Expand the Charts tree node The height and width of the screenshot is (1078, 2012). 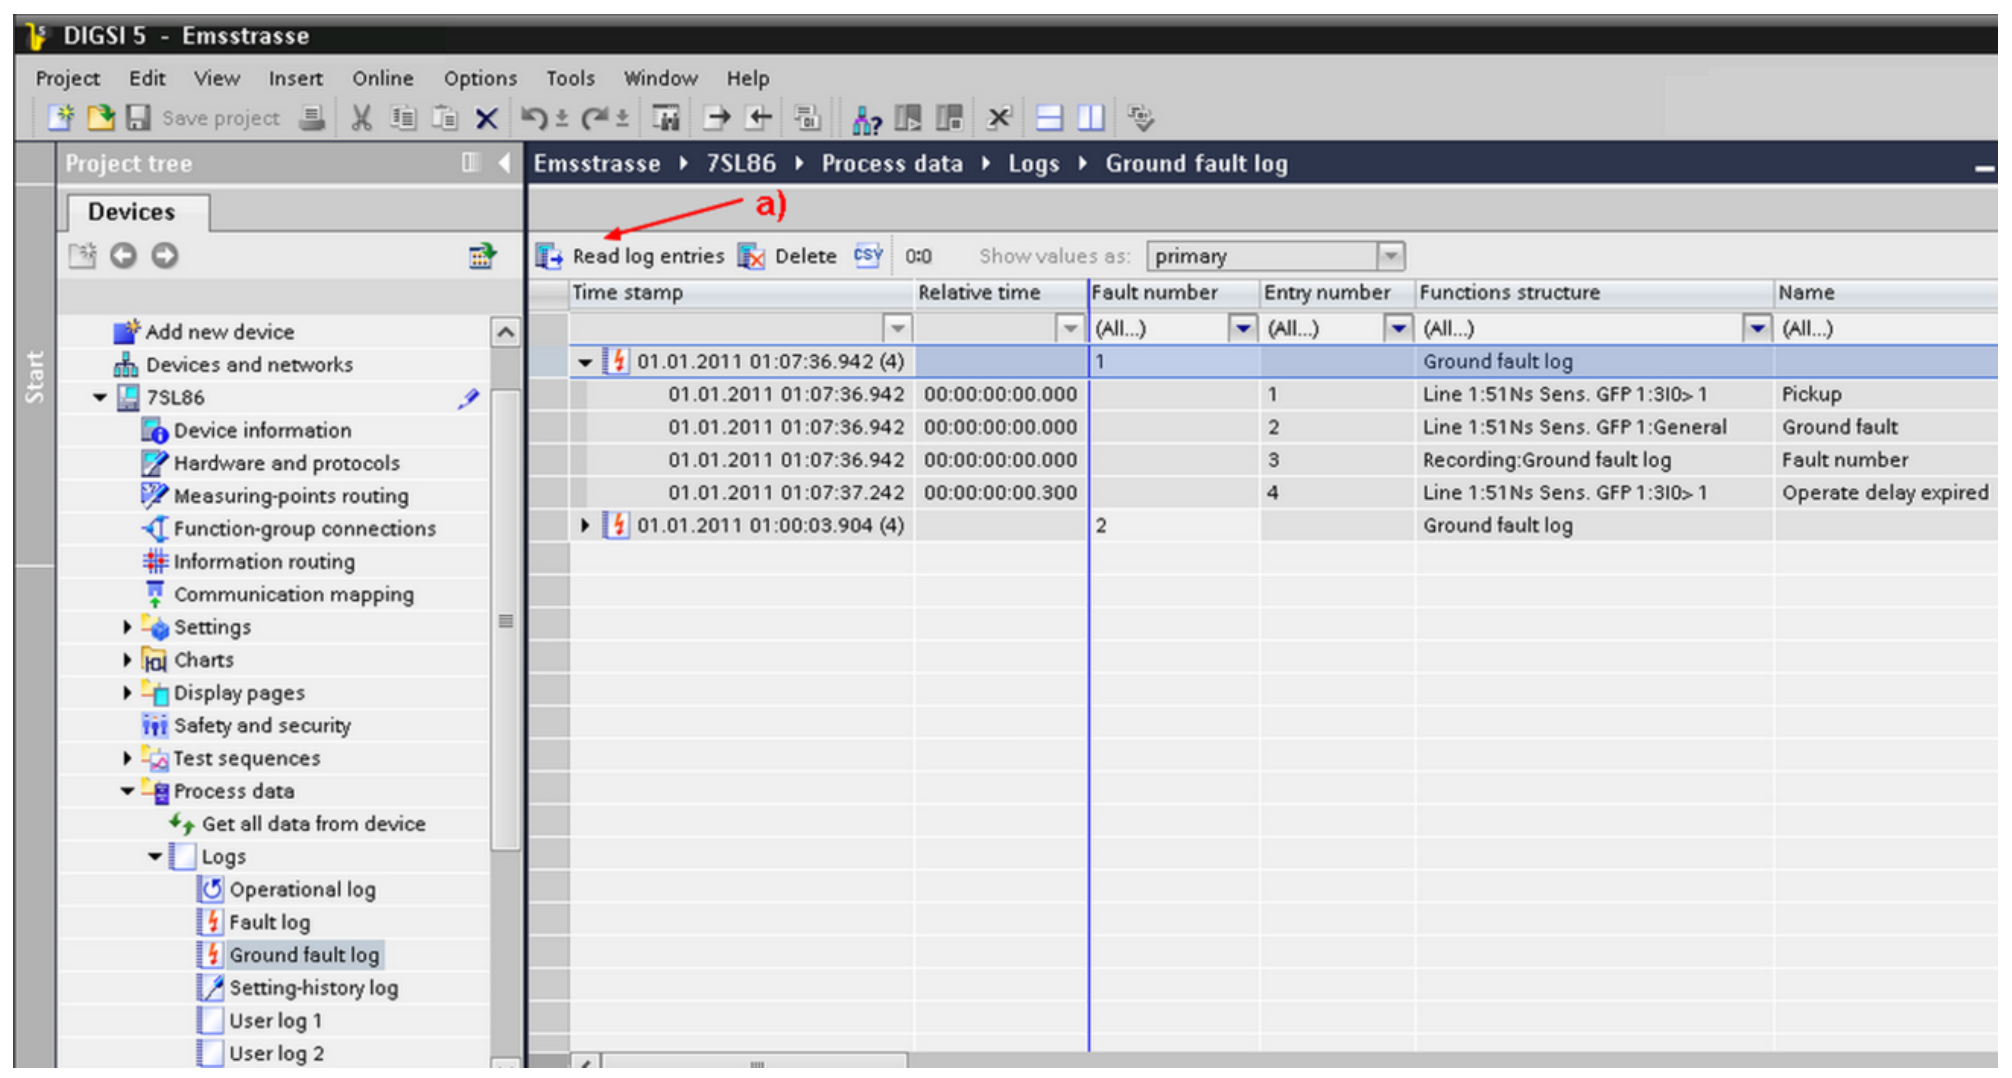coord(127,660)
